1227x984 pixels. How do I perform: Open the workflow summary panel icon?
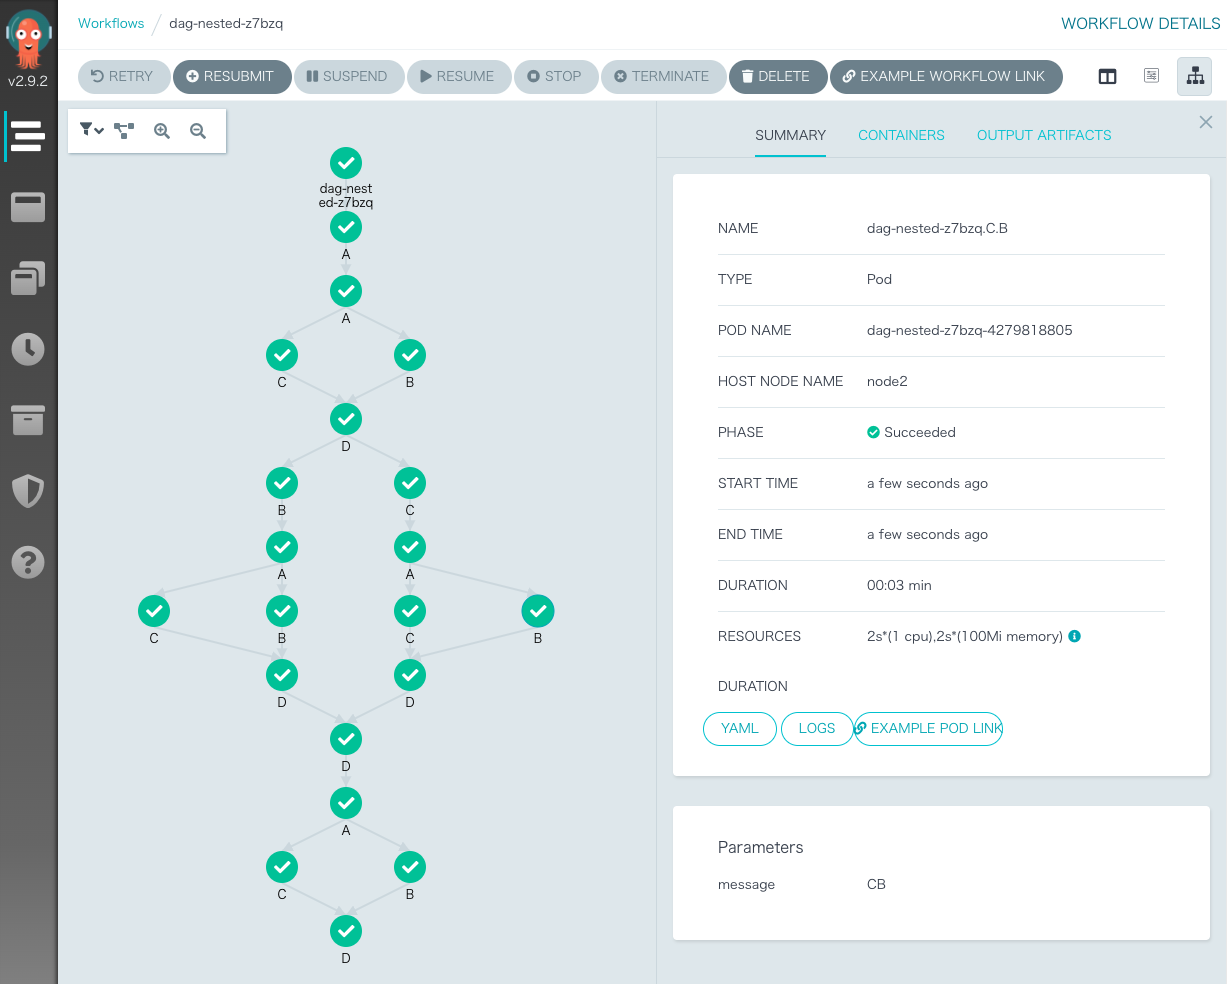(1107, 76)
